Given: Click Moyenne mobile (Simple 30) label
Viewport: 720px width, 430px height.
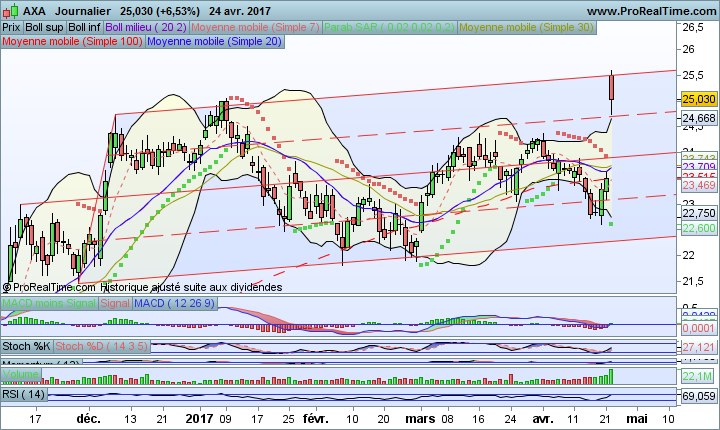Looking at the screenshot, I should 526,28.
